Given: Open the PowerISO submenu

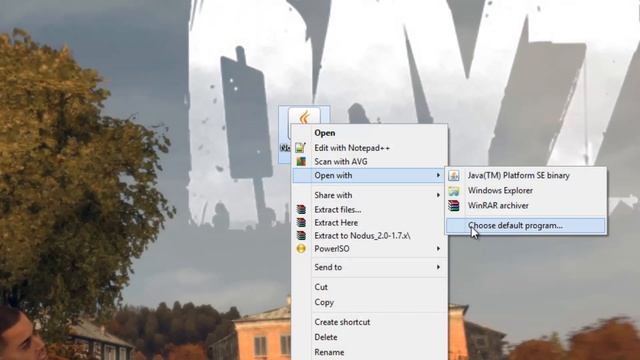Looking at the screenshot, I should click(x=369, y=249).
